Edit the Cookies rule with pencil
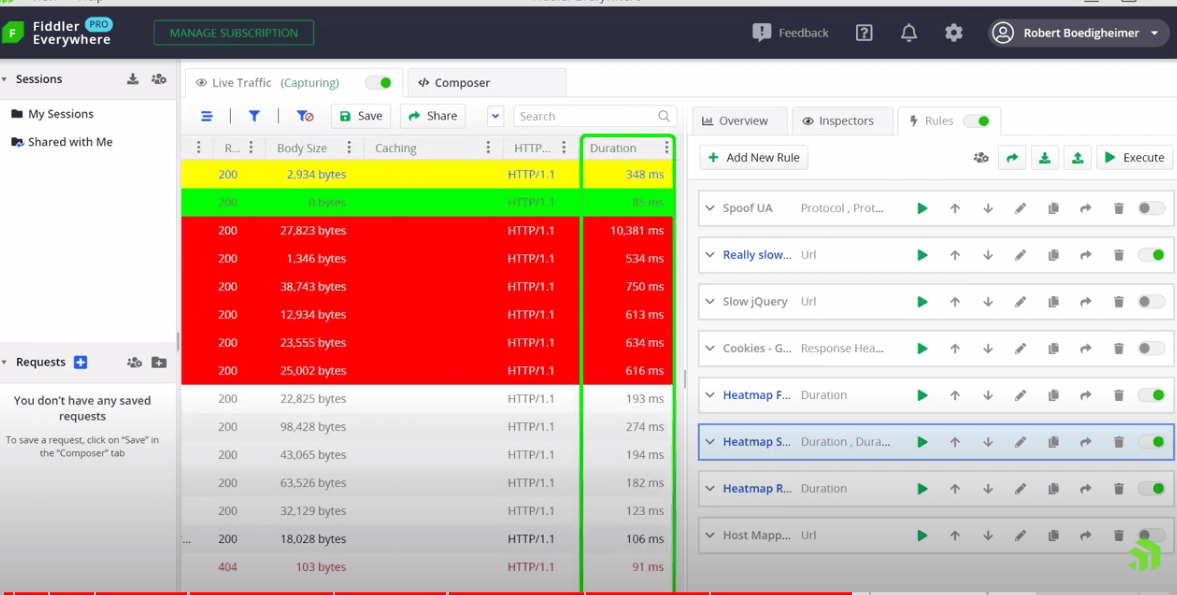The width and height of the screenshot is (1177, 595). pyautogui.click(x=1020, y=348)
